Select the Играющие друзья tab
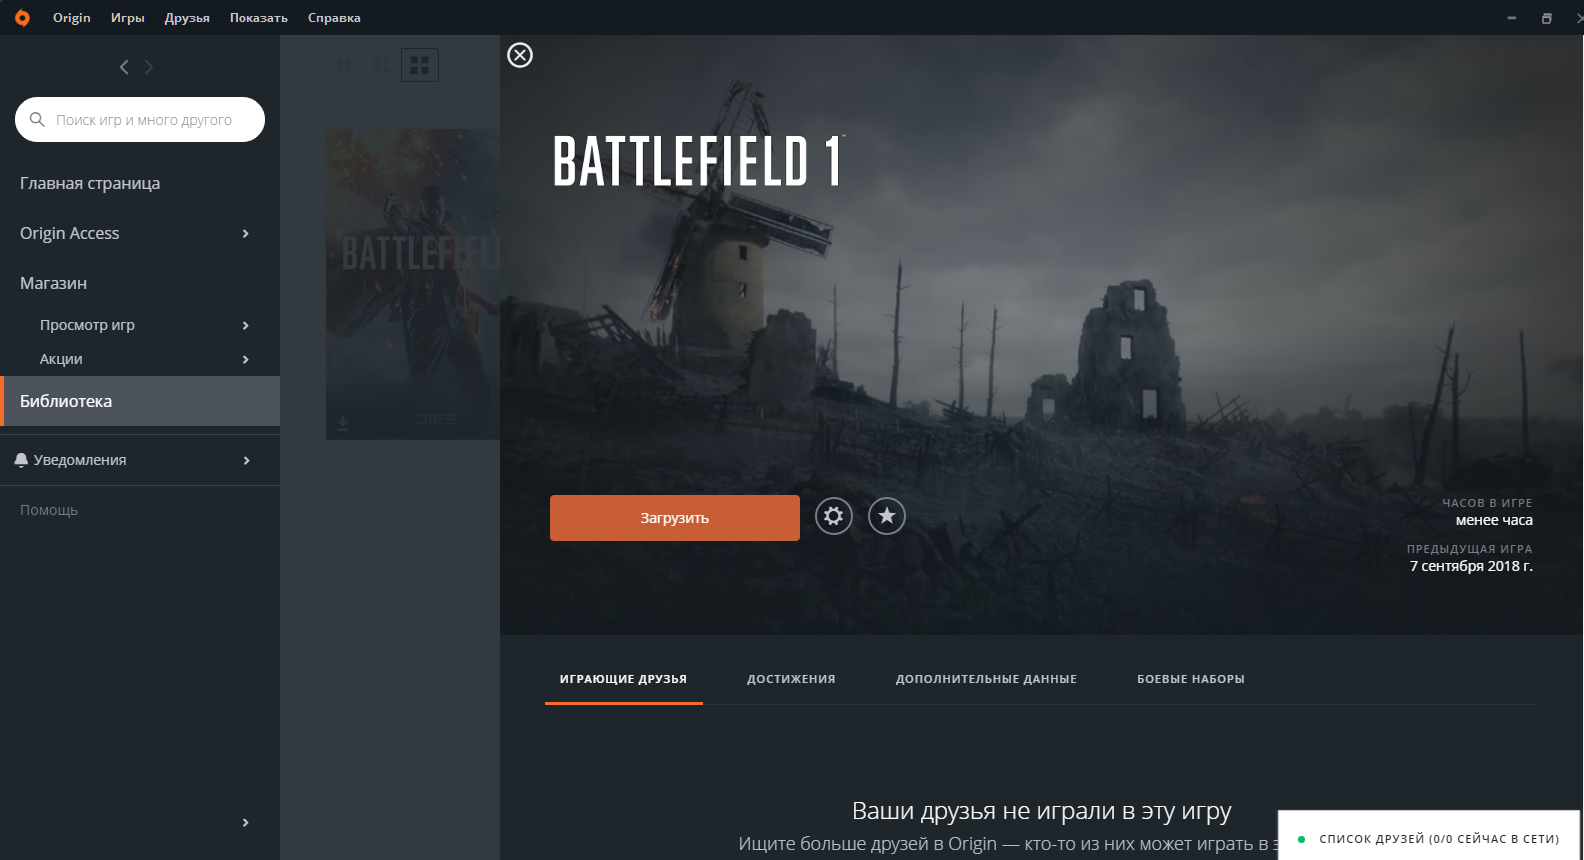This screenshot has height=860, width=1584. (623, 679)
